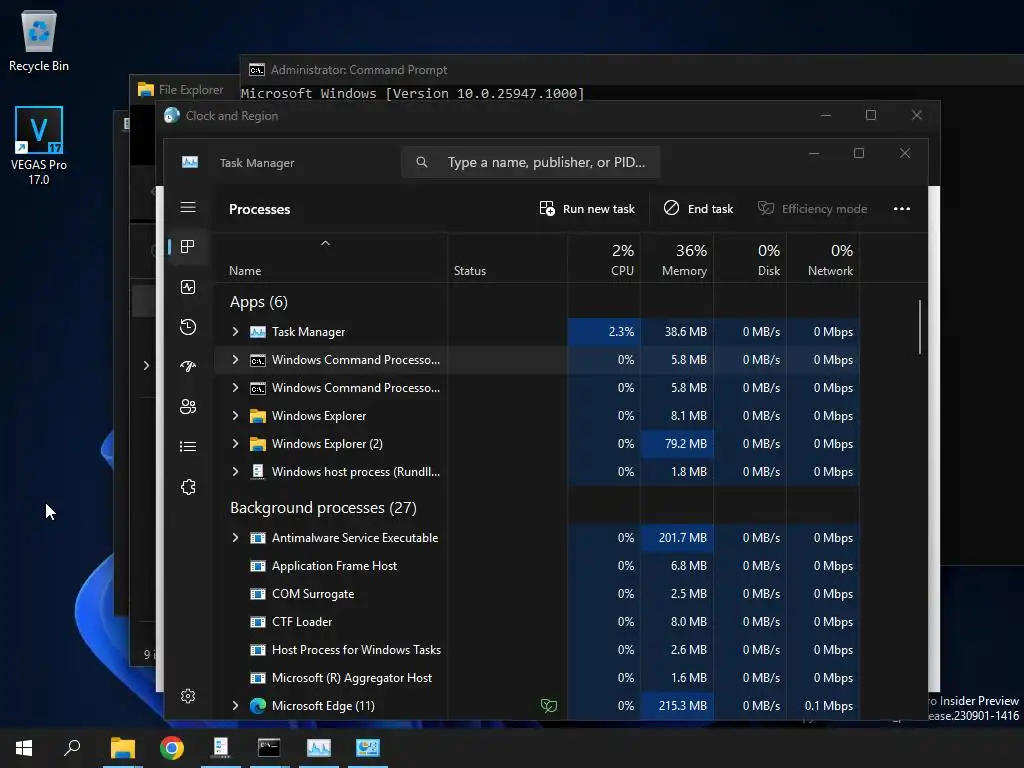Expand the Windows host process (Rundll) row
The image size is (1024, 768).
[235, 472]
